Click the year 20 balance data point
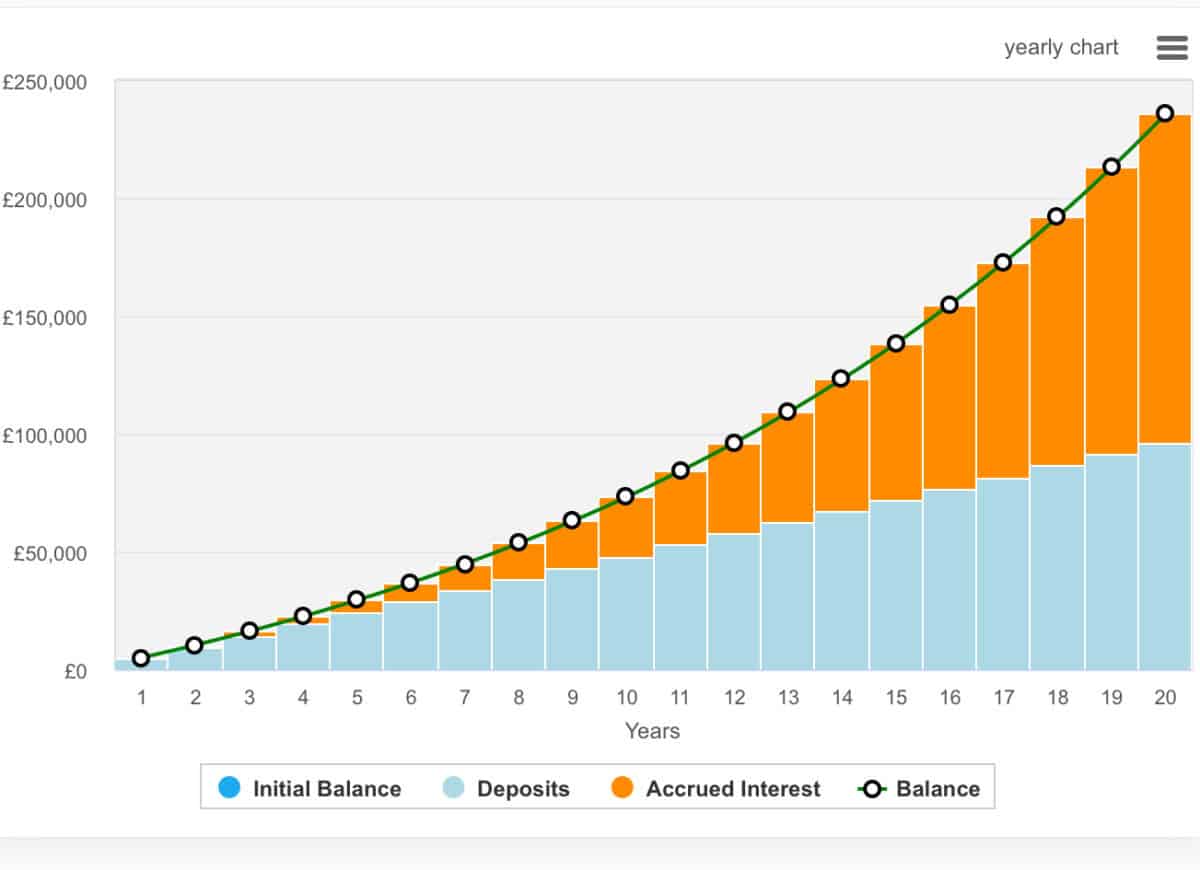Screen dimensions: 1200x870 click(1165, 113)
